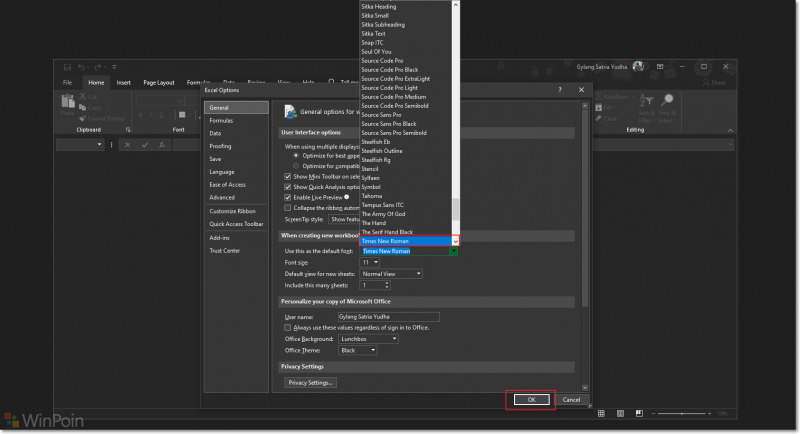The height and width of the screenshot is (434, 800).
Task: Switch to Normal view in status bar
Action: (602, 414)
